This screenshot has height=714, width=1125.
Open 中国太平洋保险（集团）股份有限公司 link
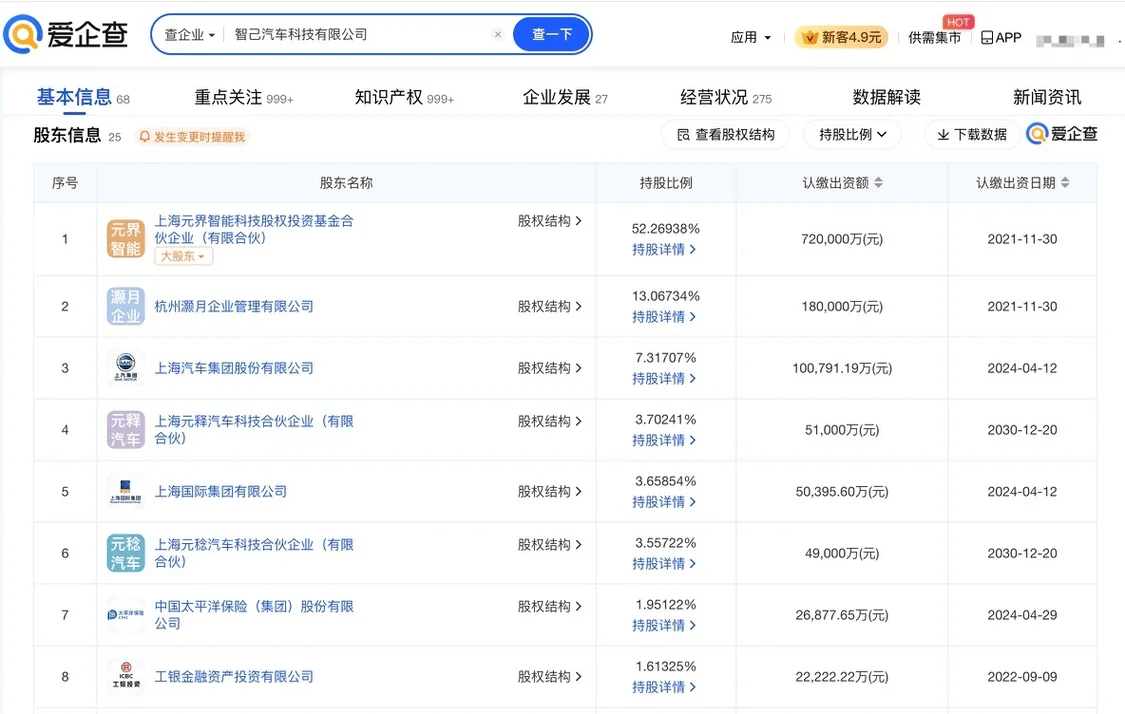coord(254,614)
